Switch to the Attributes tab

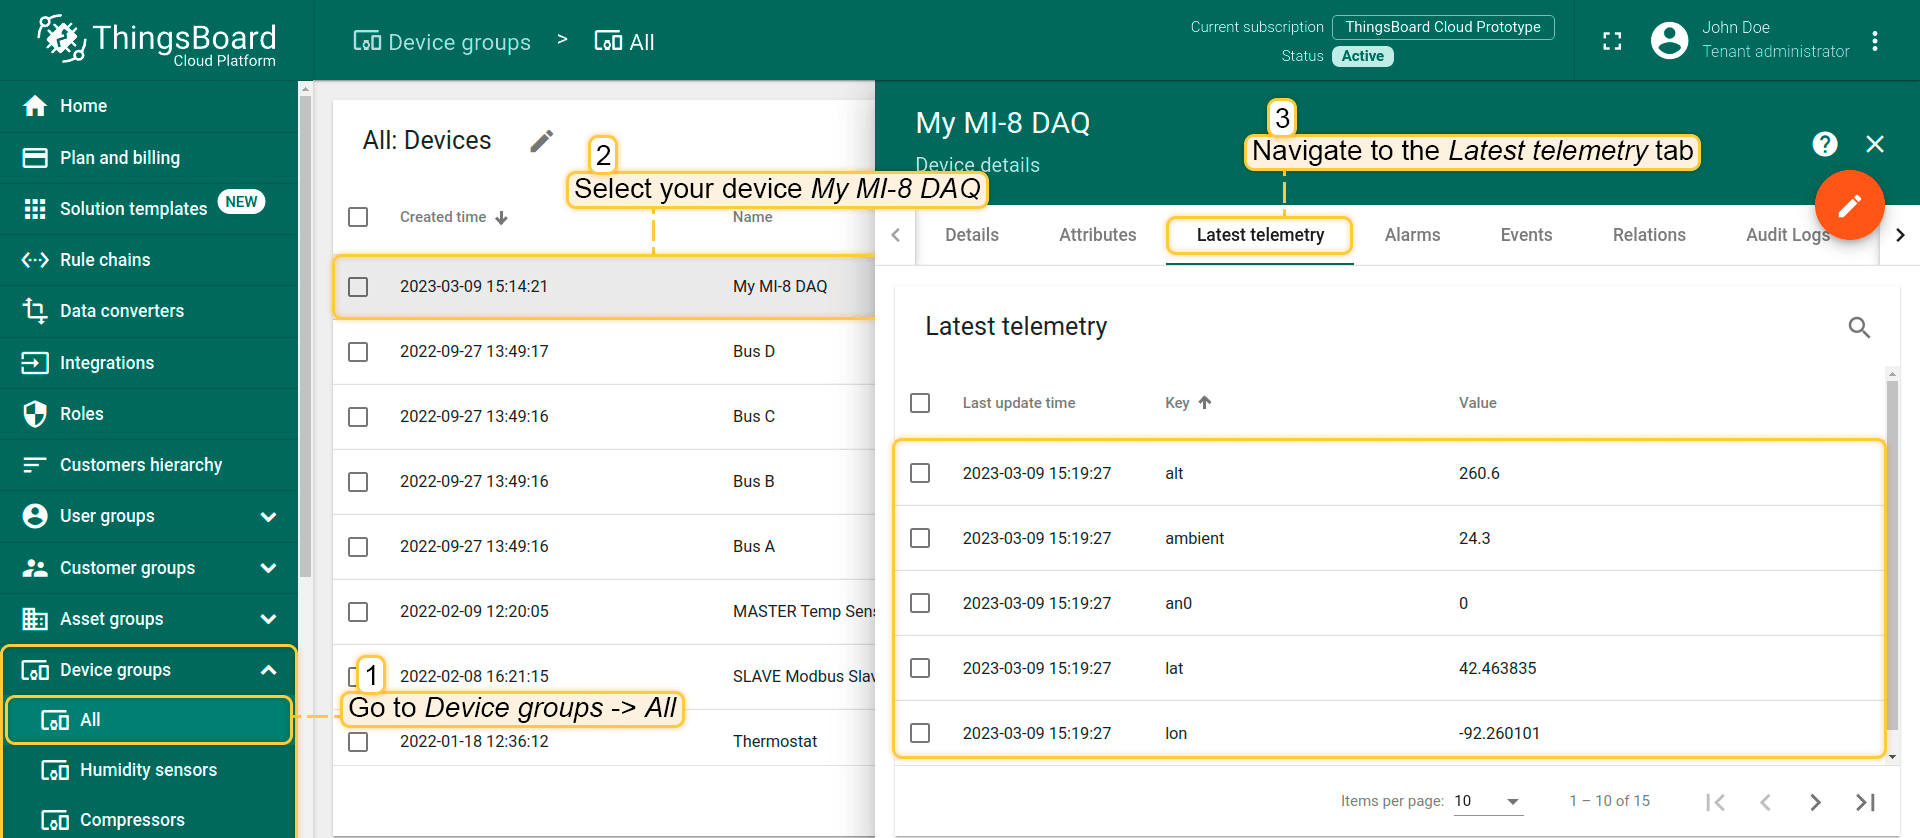tap(1097, 235)
